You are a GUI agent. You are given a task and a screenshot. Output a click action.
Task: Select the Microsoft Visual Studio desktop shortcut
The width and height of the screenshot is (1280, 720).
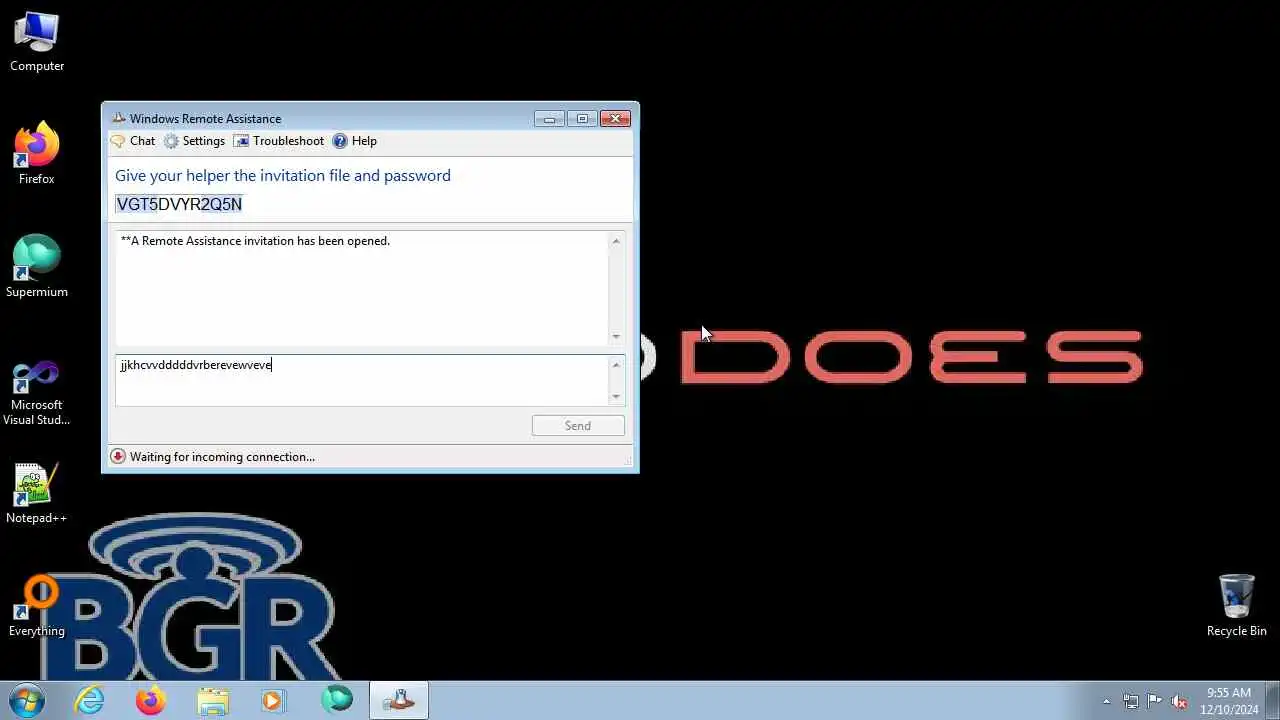(37, 393)
